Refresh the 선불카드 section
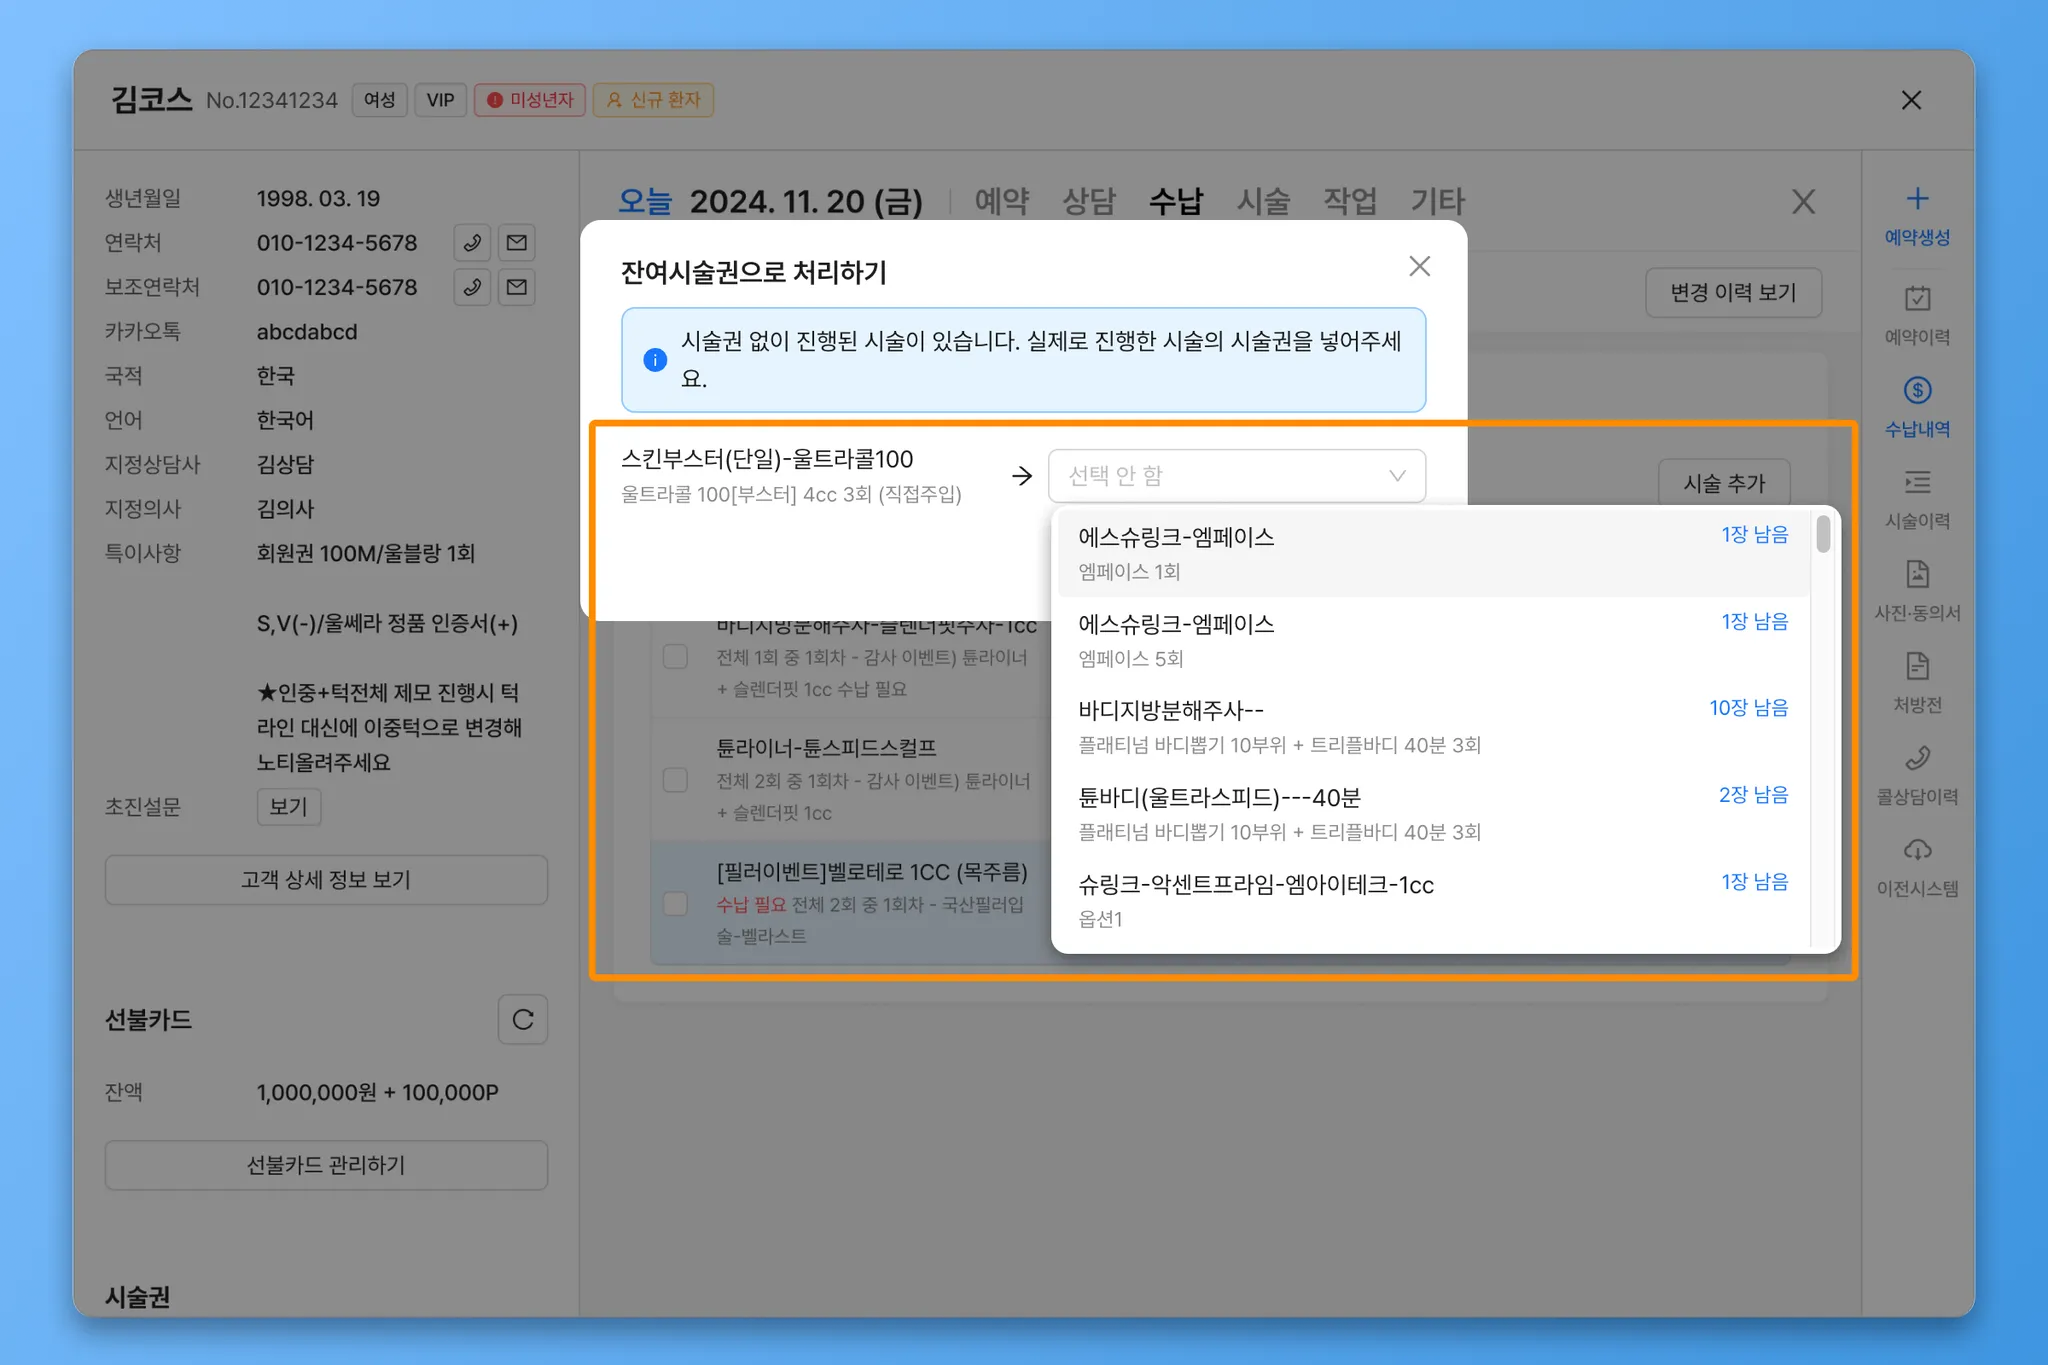Screen dimensions: 2048x1365 [x=522, y=1020]
